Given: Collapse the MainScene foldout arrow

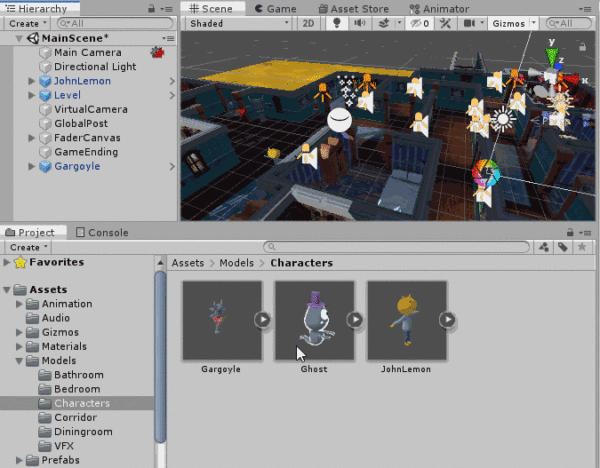Looking at the screenshot, I should (18, 38).
